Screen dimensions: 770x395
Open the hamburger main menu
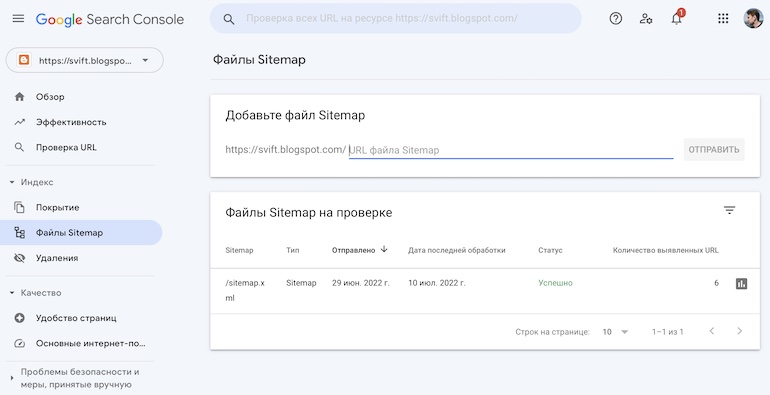18,19
